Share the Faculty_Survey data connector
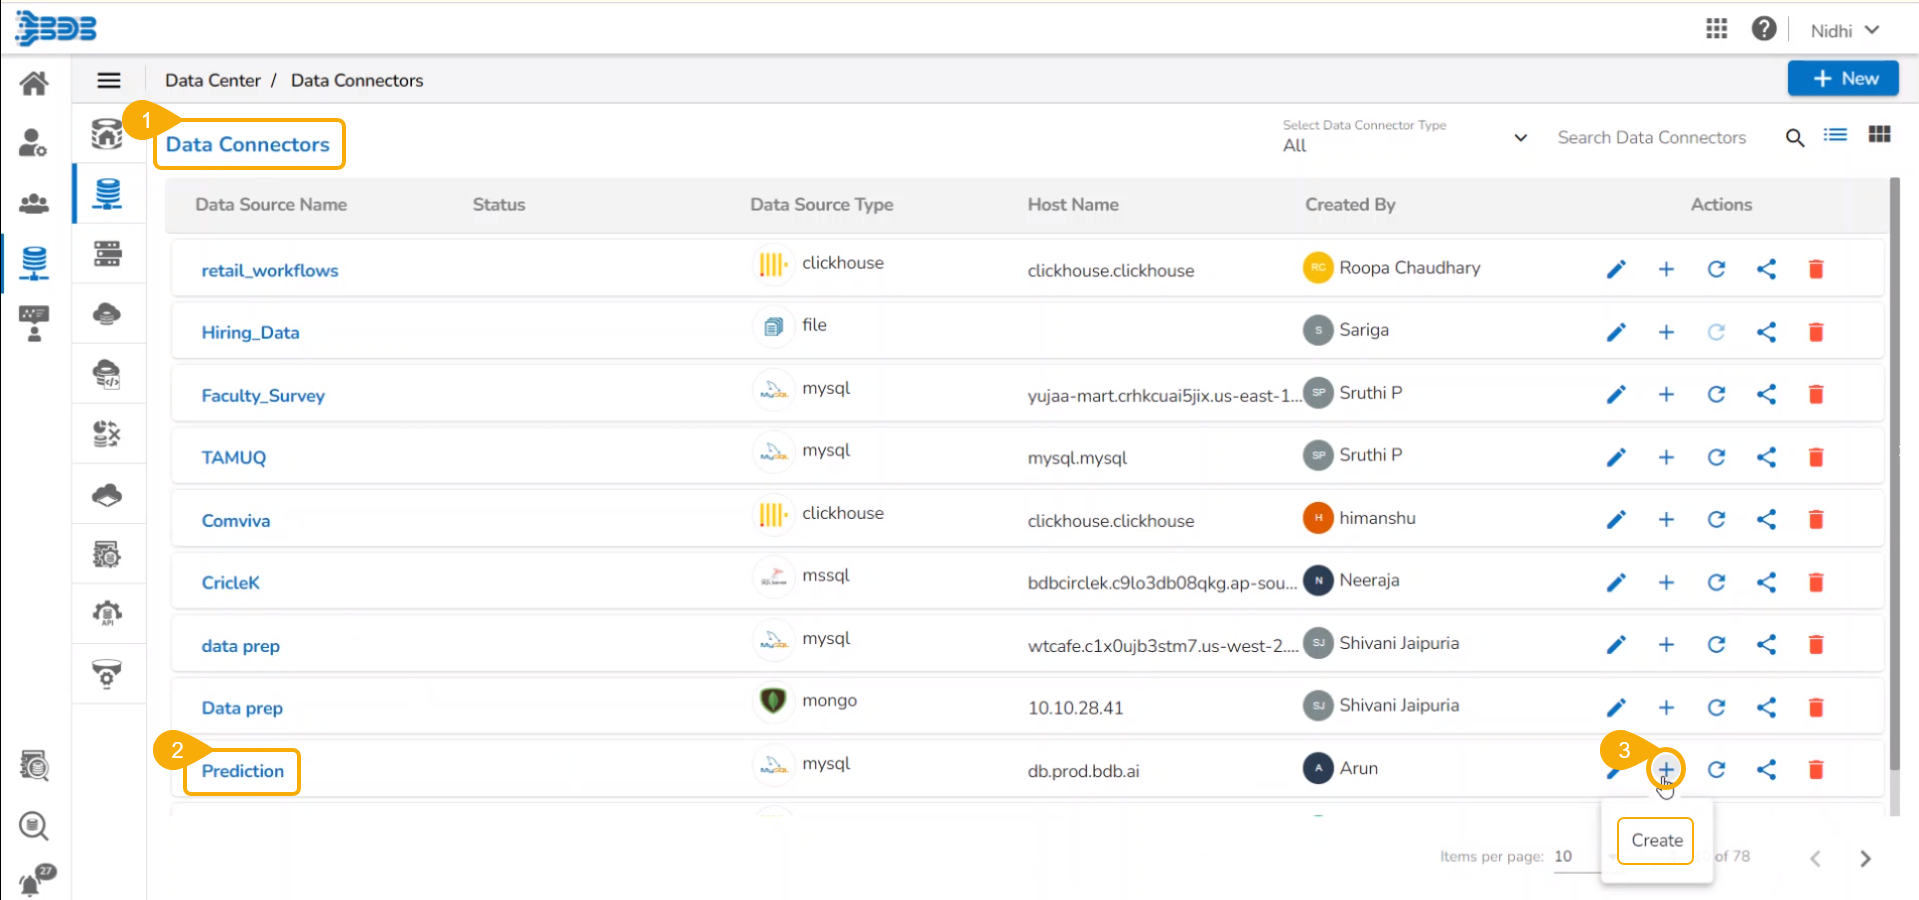The image size is (1919, 900). pos(1766,394)
